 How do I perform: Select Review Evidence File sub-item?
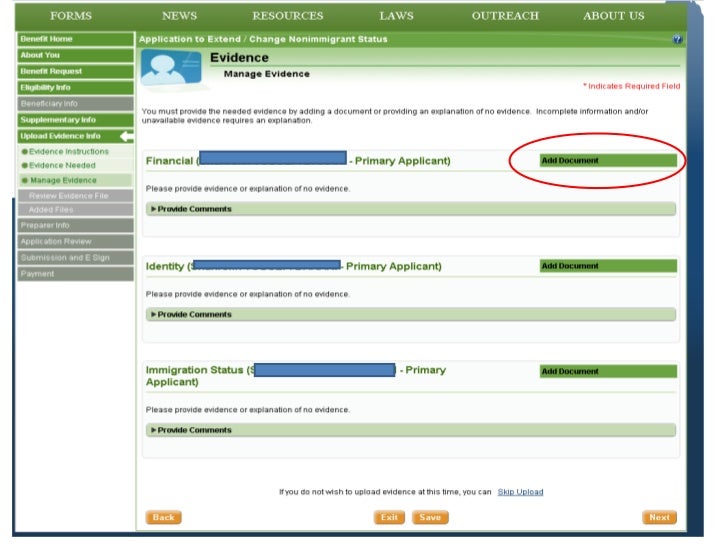pos(76,195)
